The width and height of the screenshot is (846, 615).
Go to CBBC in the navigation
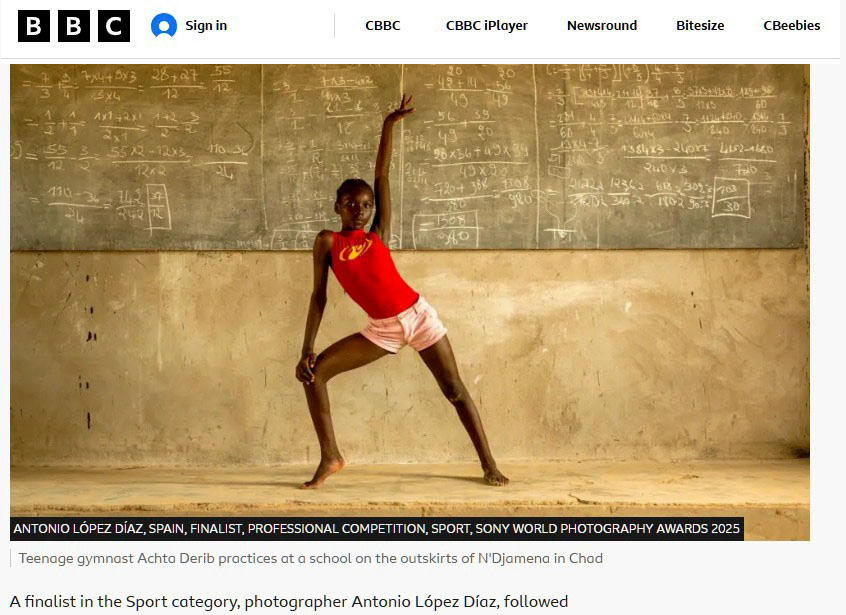(x=383, y=25)
